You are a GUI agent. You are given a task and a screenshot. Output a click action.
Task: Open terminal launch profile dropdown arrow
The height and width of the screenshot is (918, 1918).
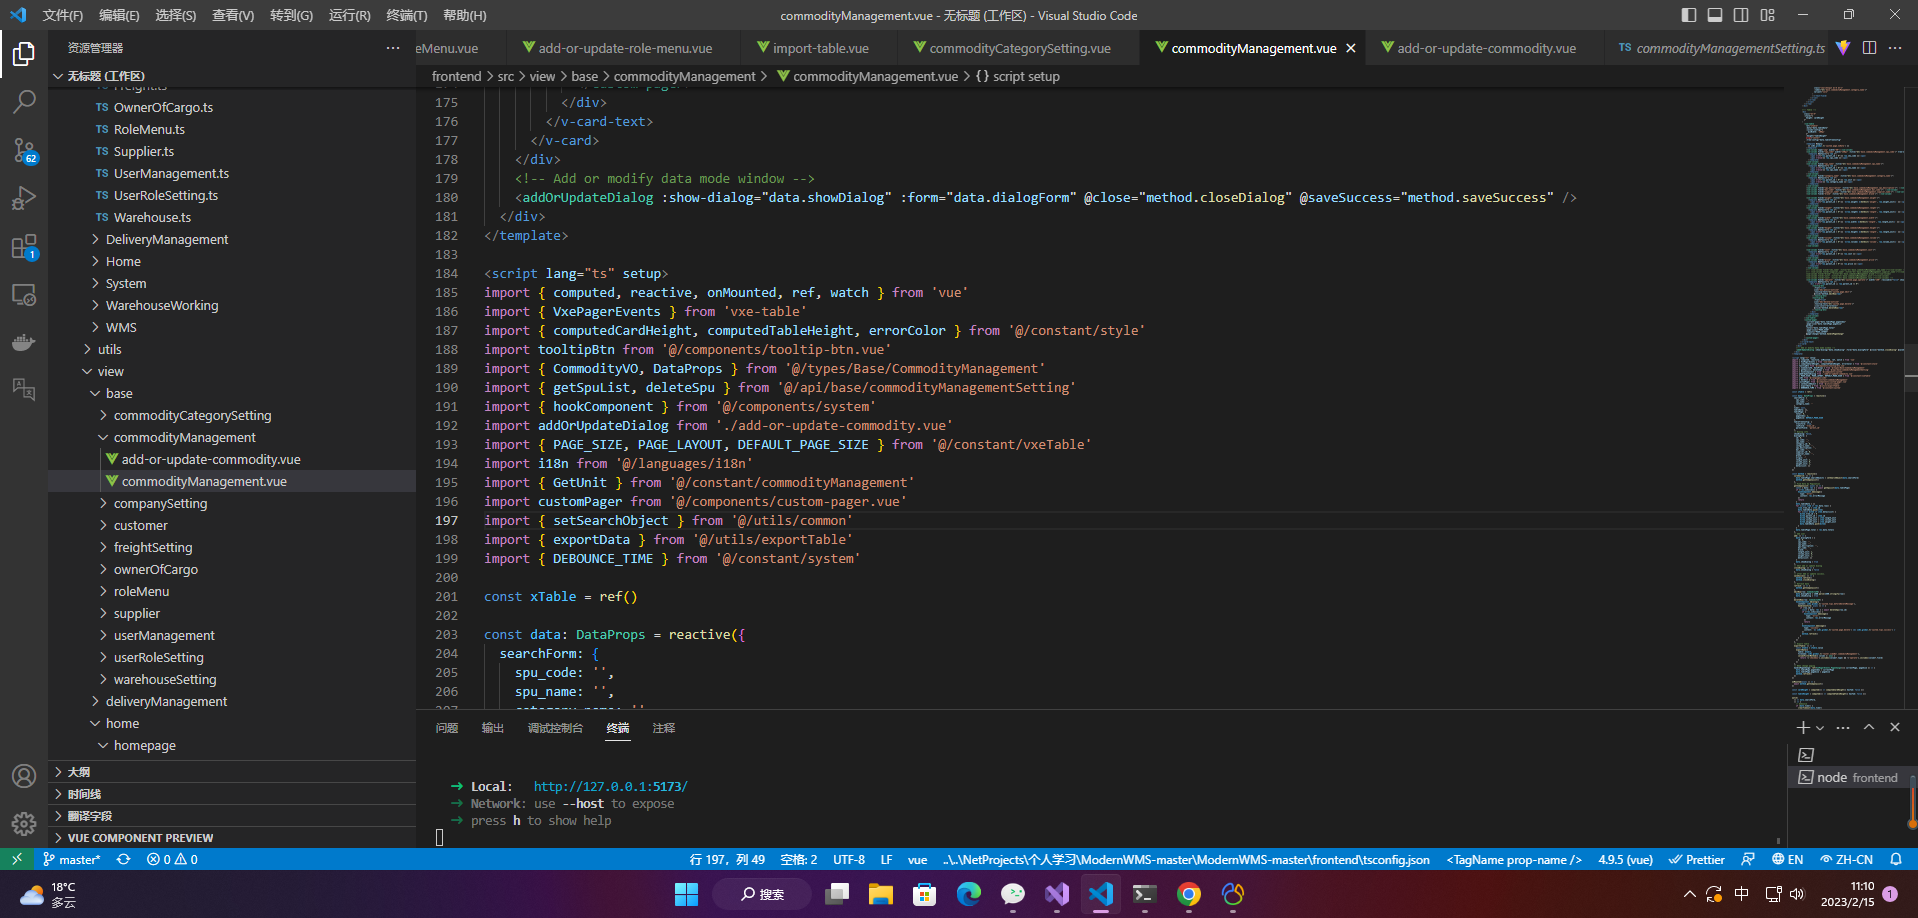[x=1820, y=727]
